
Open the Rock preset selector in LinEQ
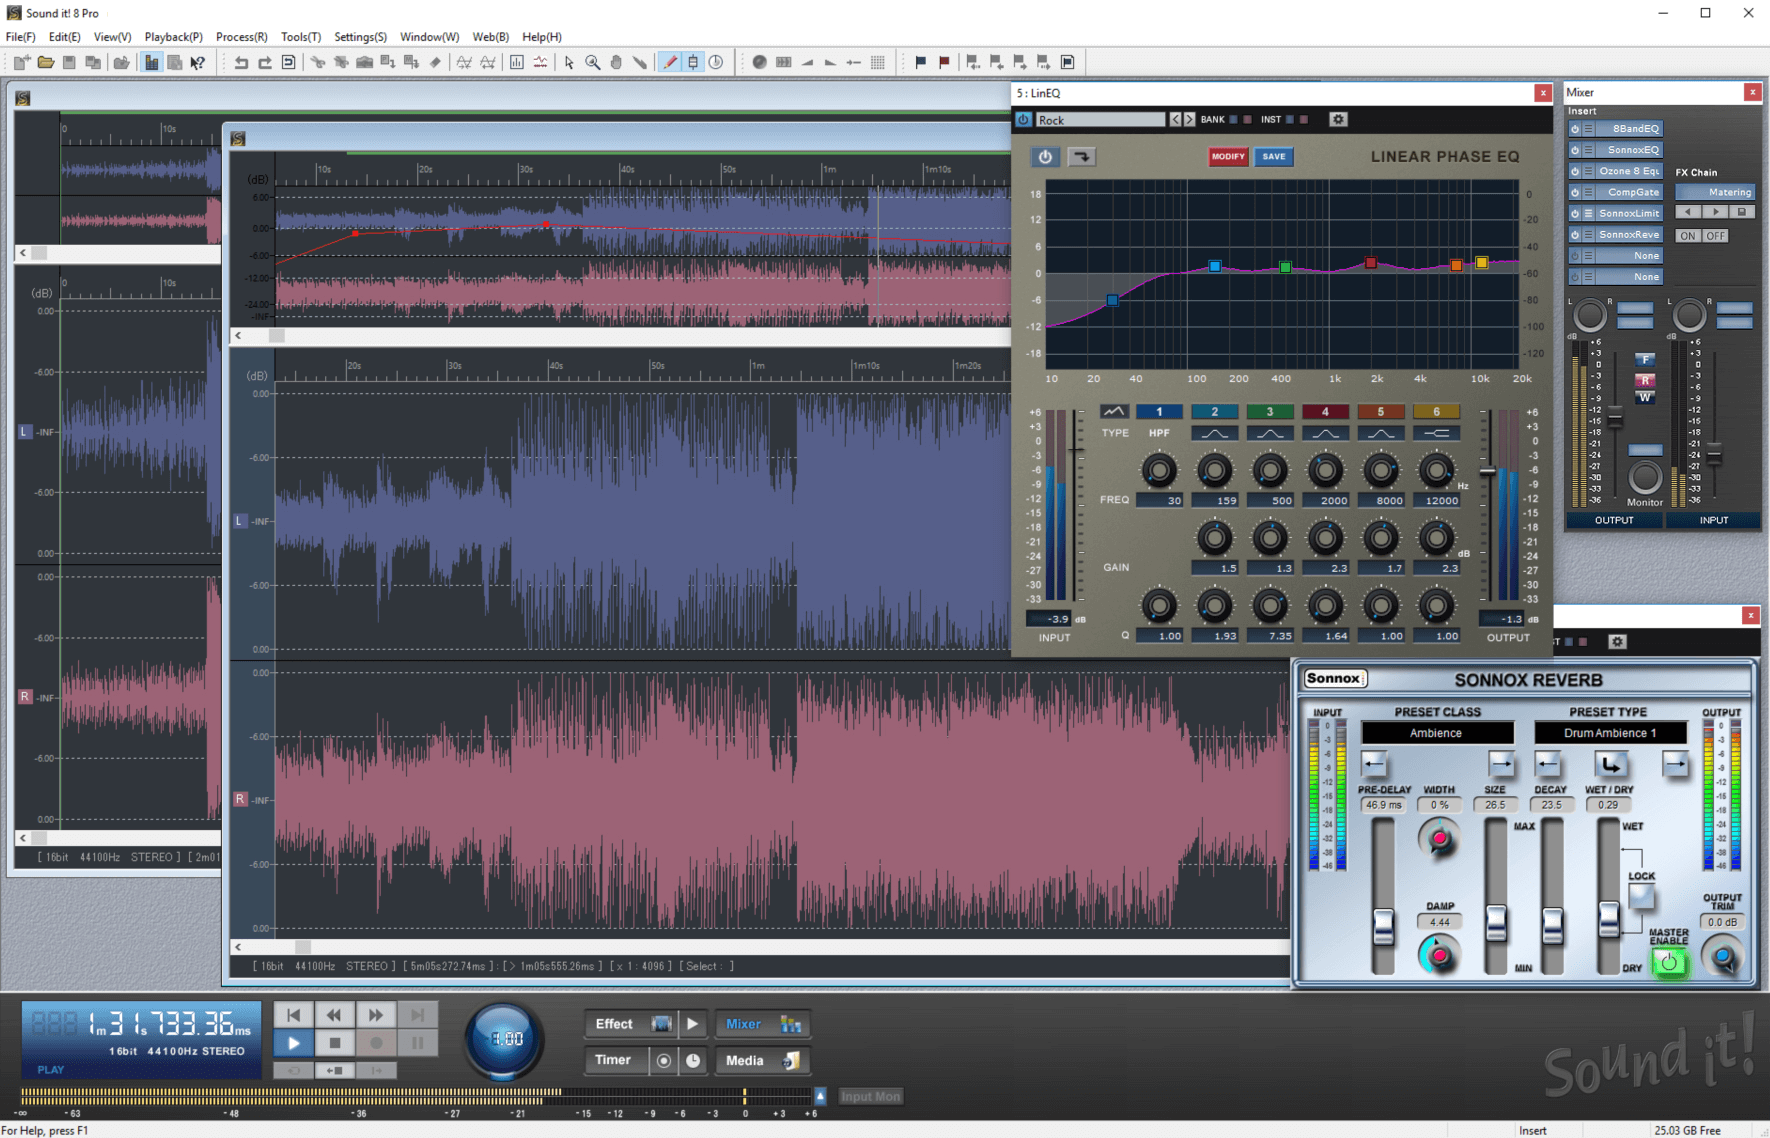pos(1100,119)
